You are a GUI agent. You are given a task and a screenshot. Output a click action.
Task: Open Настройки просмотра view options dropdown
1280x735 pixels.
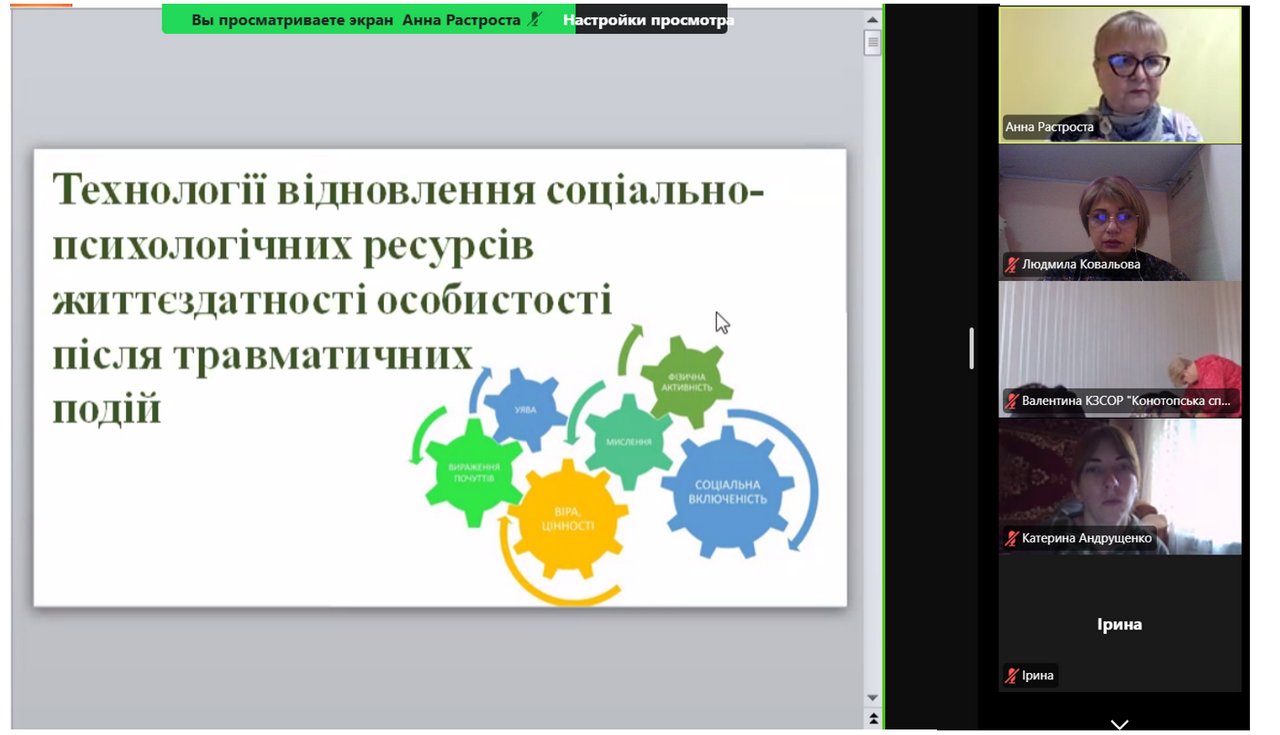pos(648,19)
